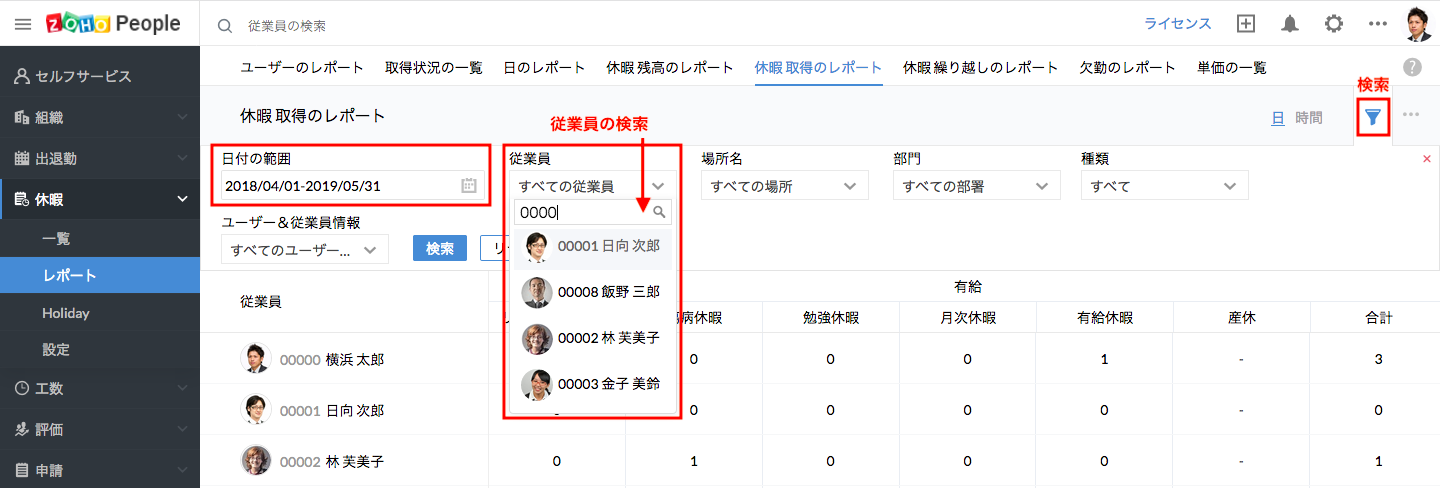Select 00008 飯野 三郎 from employee list
1440x488 pixels.
click(x=592, y=292)
